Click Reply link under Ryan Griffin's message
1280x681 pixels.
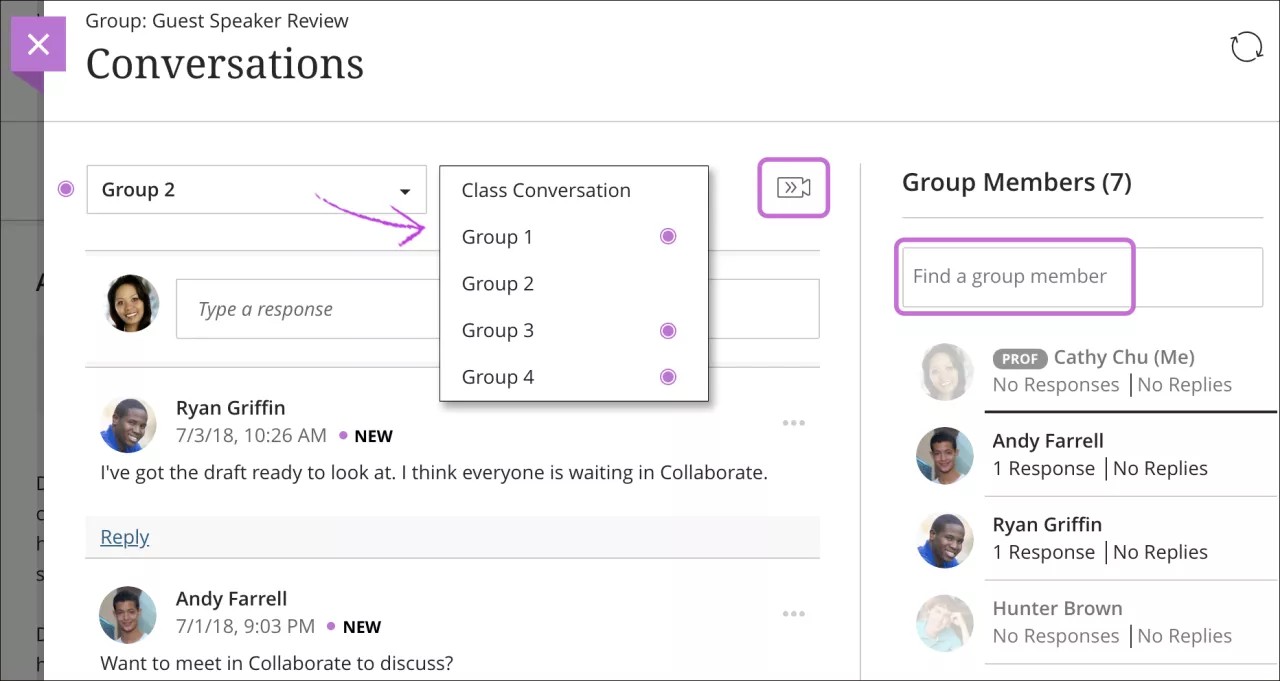click(x=124, y=537)
